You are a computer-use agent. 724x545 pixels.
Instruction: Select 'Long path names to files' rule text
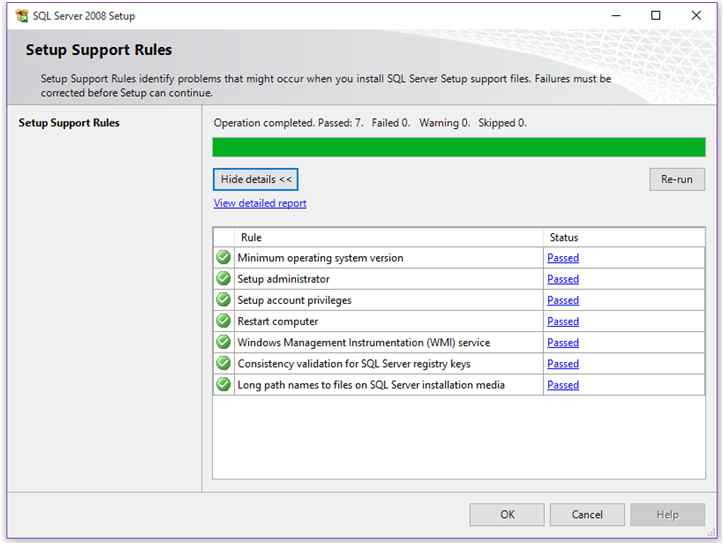(x=371, y=385)
